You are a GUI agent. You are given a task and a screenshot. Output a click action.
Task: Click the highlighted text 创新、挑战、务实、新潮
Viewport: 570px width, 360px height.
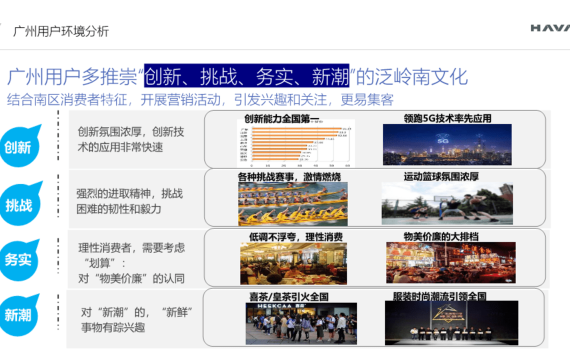[246, 76]
